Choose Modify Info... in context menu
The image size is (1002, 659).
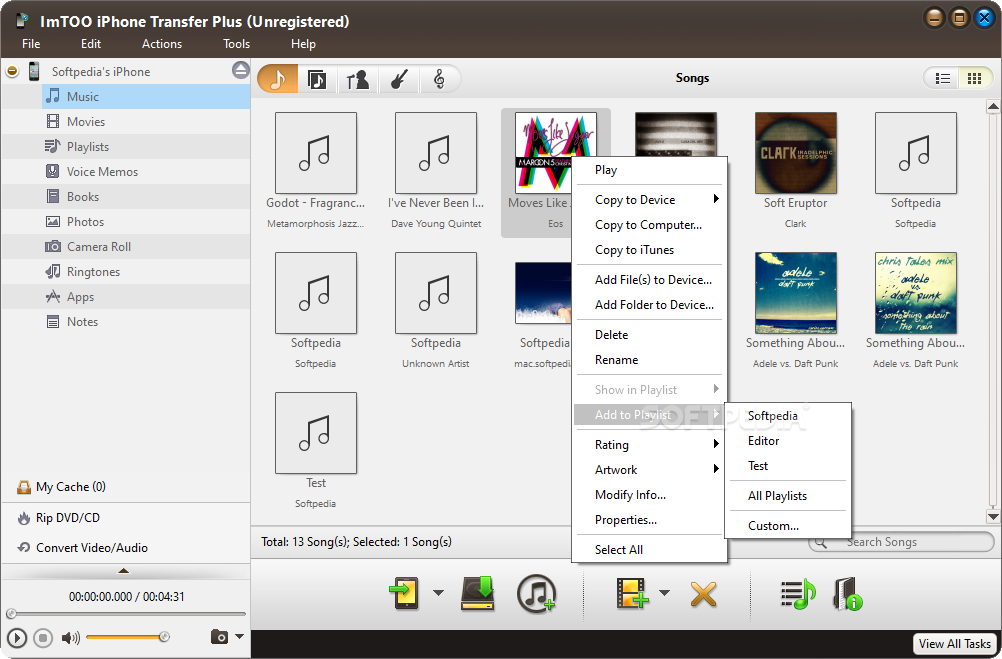click(x=649, y=495)
